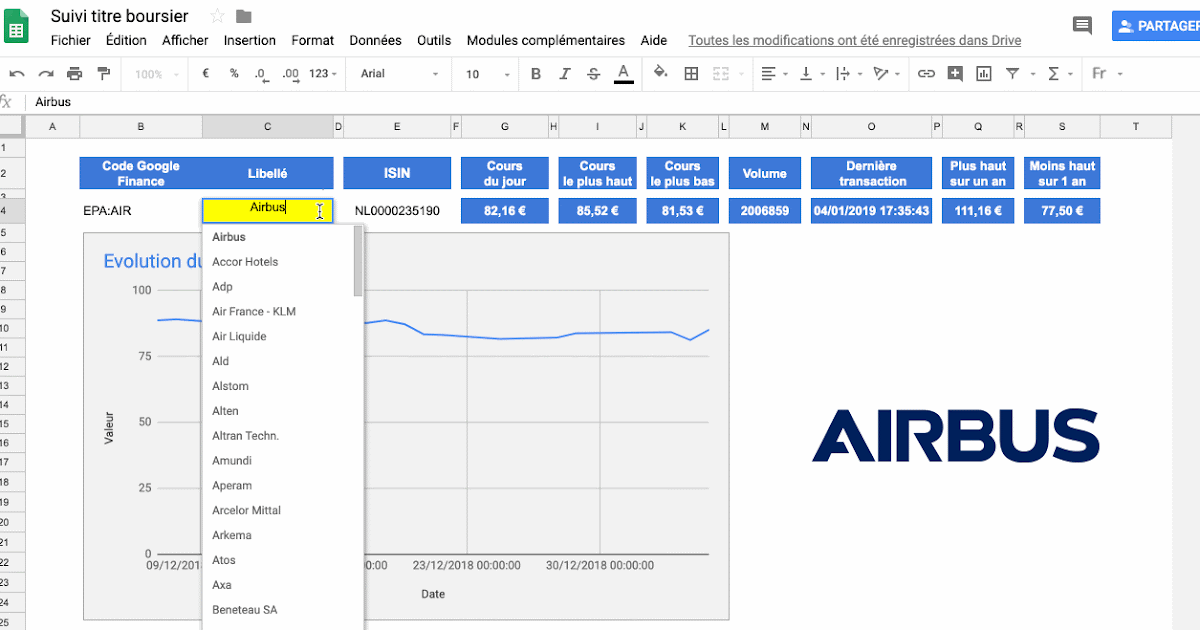1200x630 pixels.
Task: Open text rotation dropdown
Action: point(886,74)
